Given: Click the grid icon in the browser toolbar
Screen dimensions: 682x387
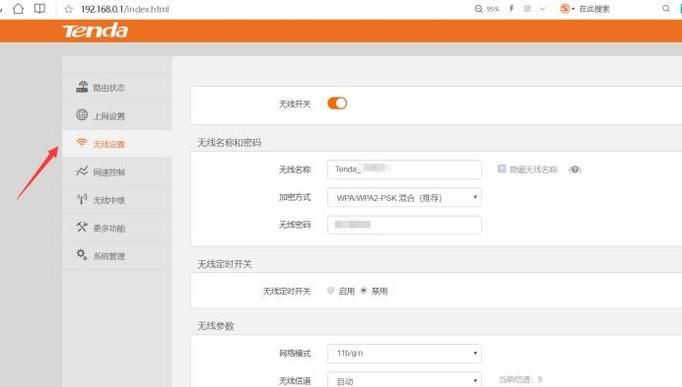Looking at the screenshot, I should pos(527,8).
